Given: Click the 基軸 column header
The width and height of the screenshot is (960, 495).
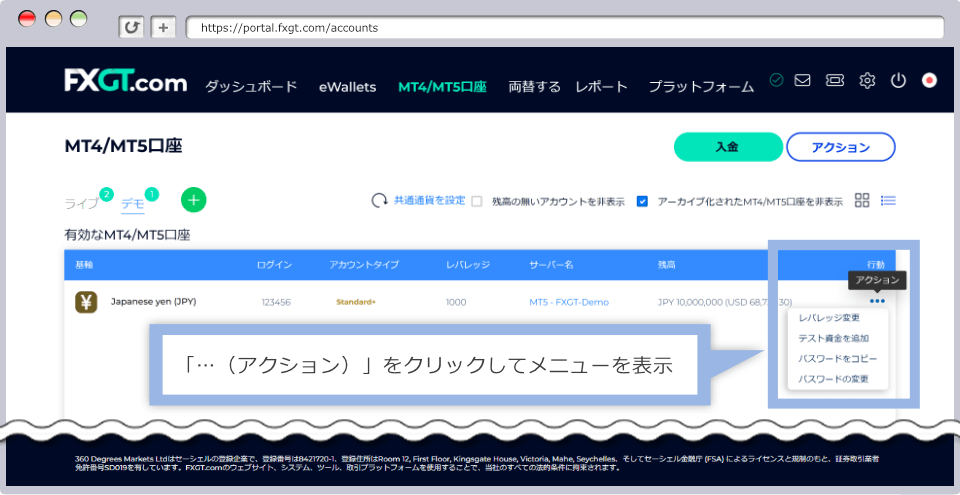Looking at the screenshot, I should click(x=84, y=265).
